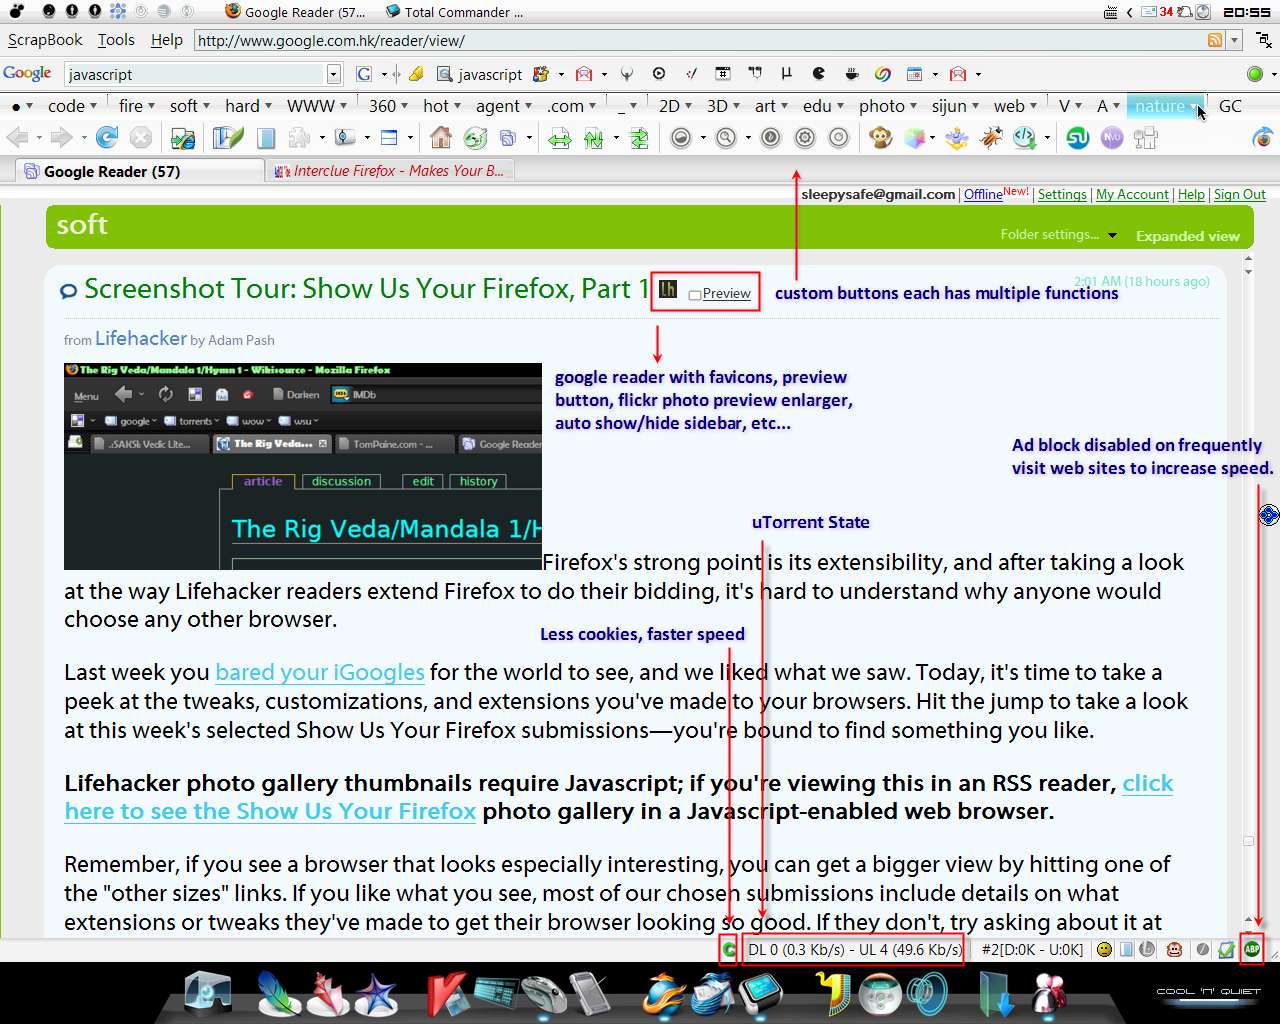Launch the Firefox globe dock icon

click(x=662, y=994)
